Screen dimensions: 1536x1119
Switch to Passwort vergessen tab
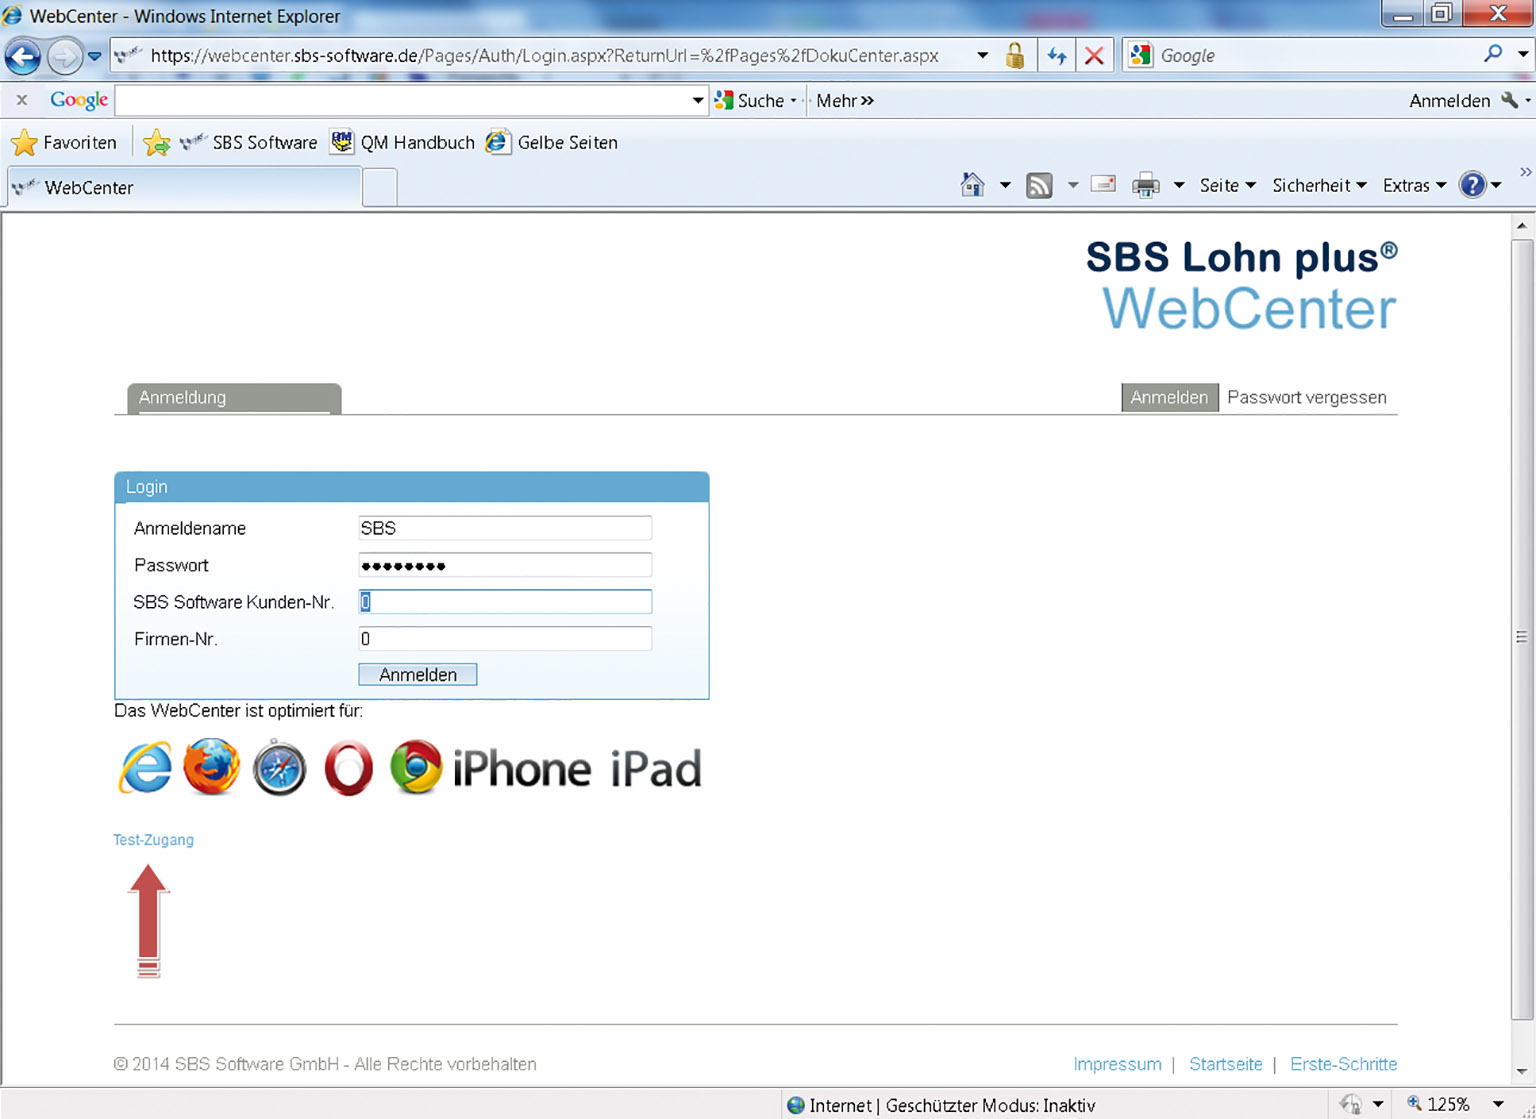point(1306,398)
